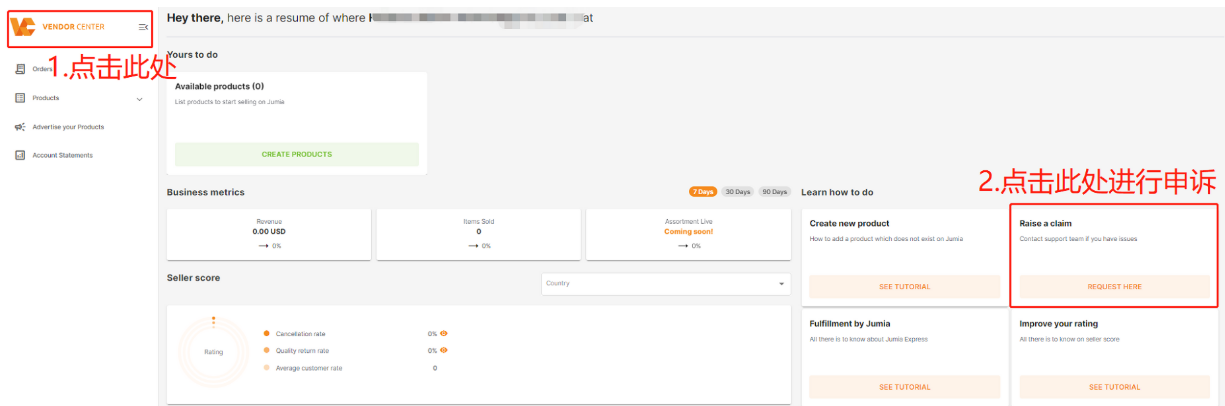Select the Products menu label

click(x=46, y=98)
